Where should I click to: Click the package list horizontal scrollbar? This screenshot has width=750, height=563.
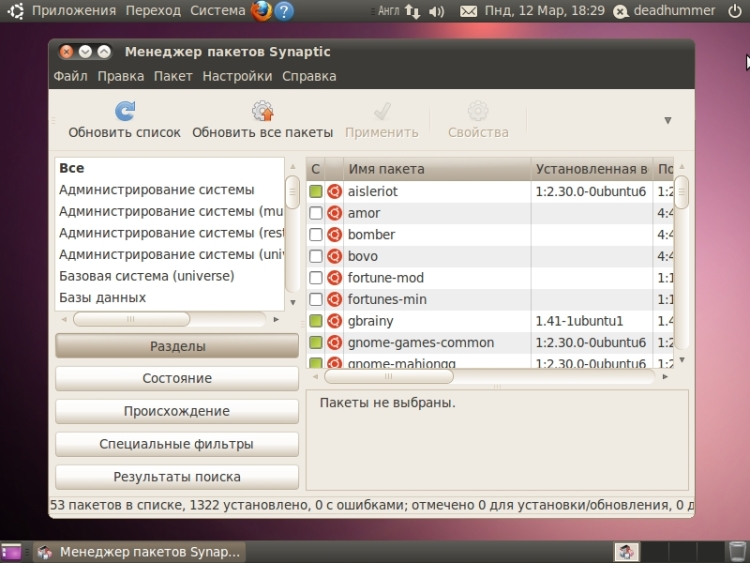(x=388, y=377)
